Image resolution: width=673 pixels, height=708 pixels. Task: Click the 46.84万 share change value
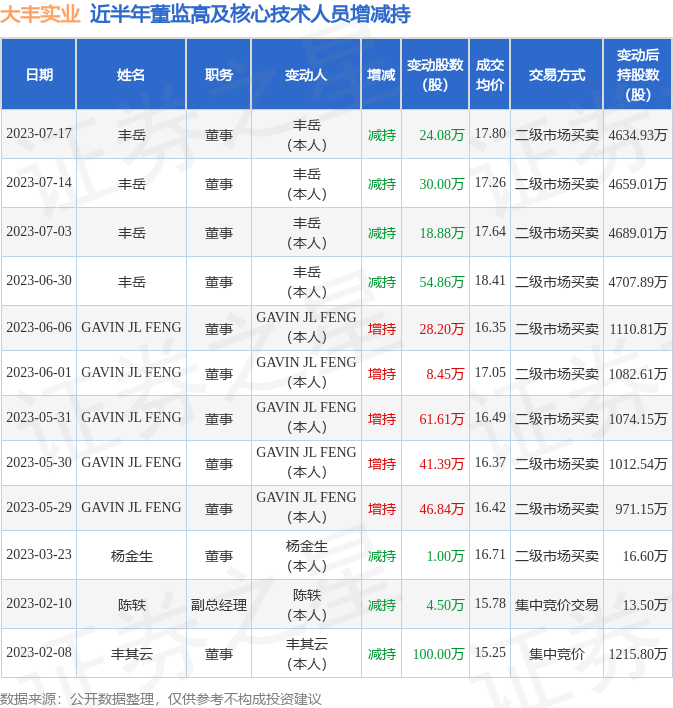coord(441,509)
